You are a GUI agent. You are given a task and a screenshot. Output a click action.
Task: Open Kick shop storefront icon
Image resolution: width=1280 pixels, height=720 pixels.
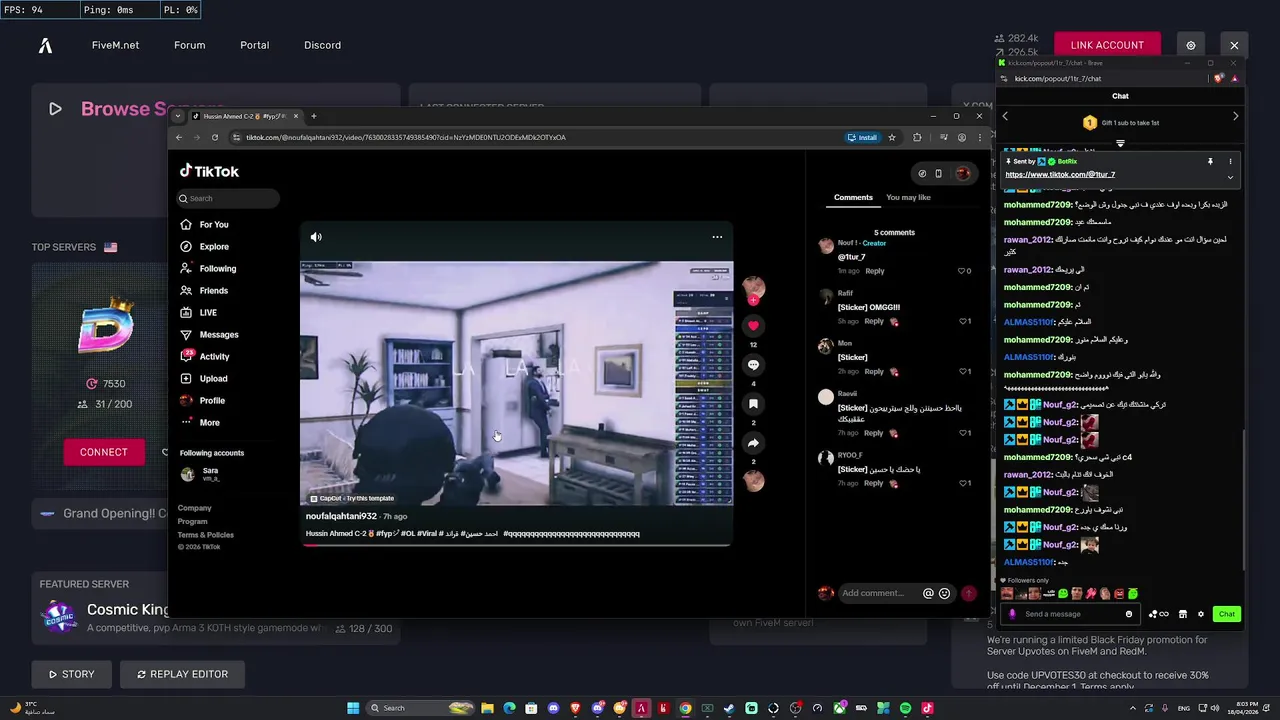pos(1183,614)
